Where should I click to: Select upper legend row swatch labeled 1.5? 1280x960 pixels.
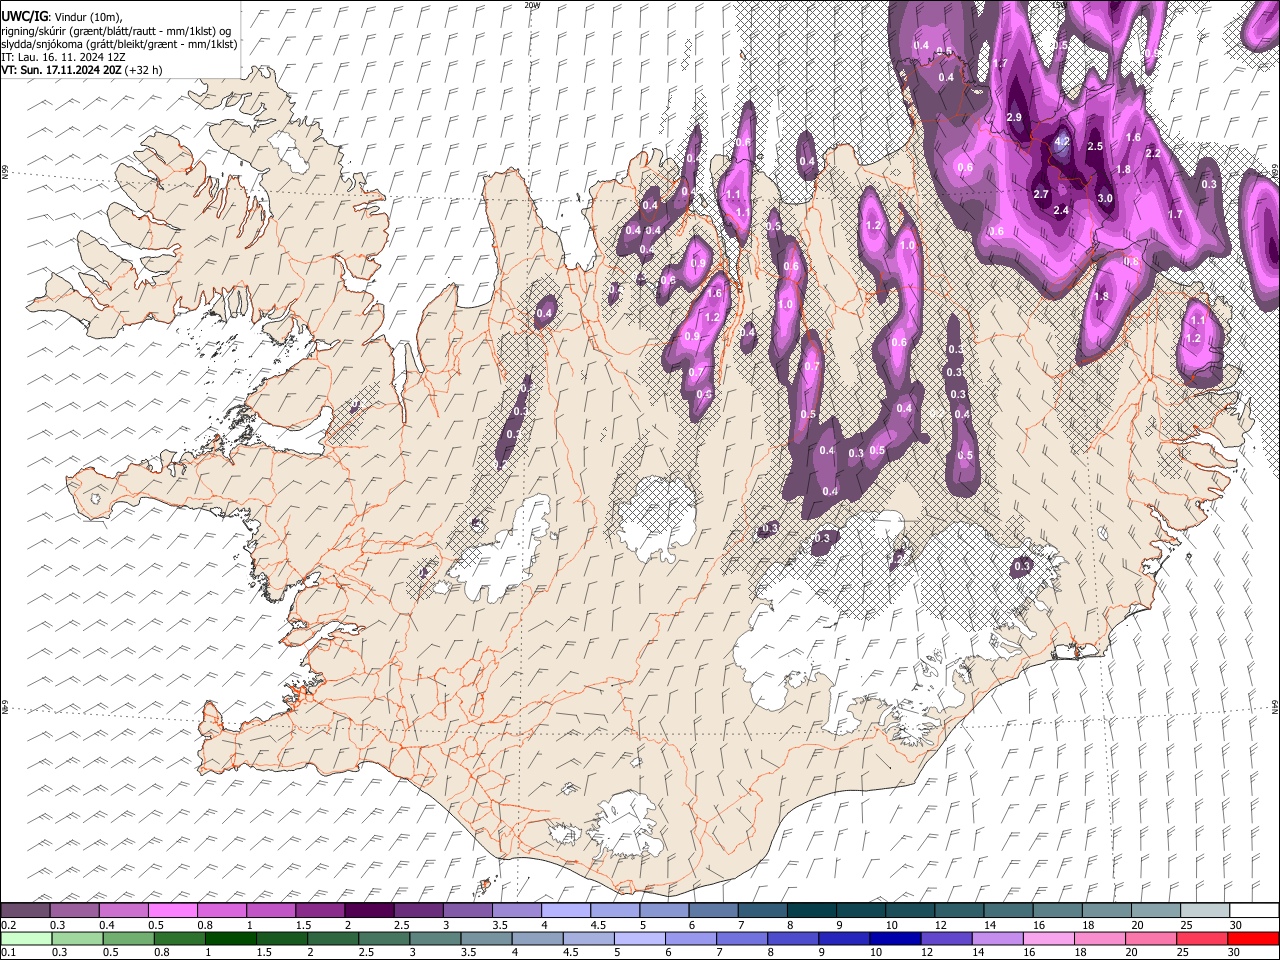[320, 910]
